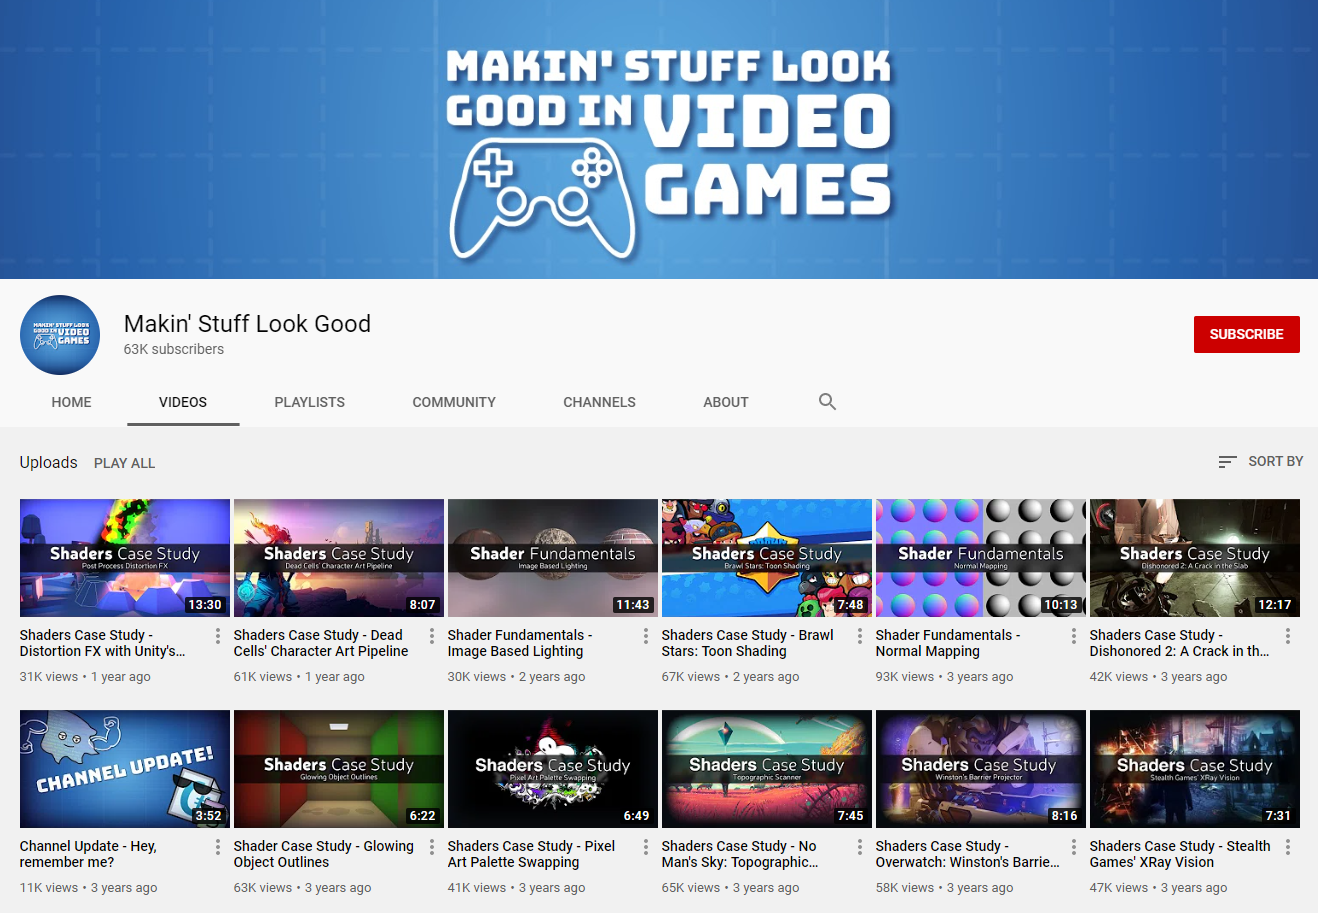Open options menu for Brawl Stars video
1318x913 pixels.
860,636
